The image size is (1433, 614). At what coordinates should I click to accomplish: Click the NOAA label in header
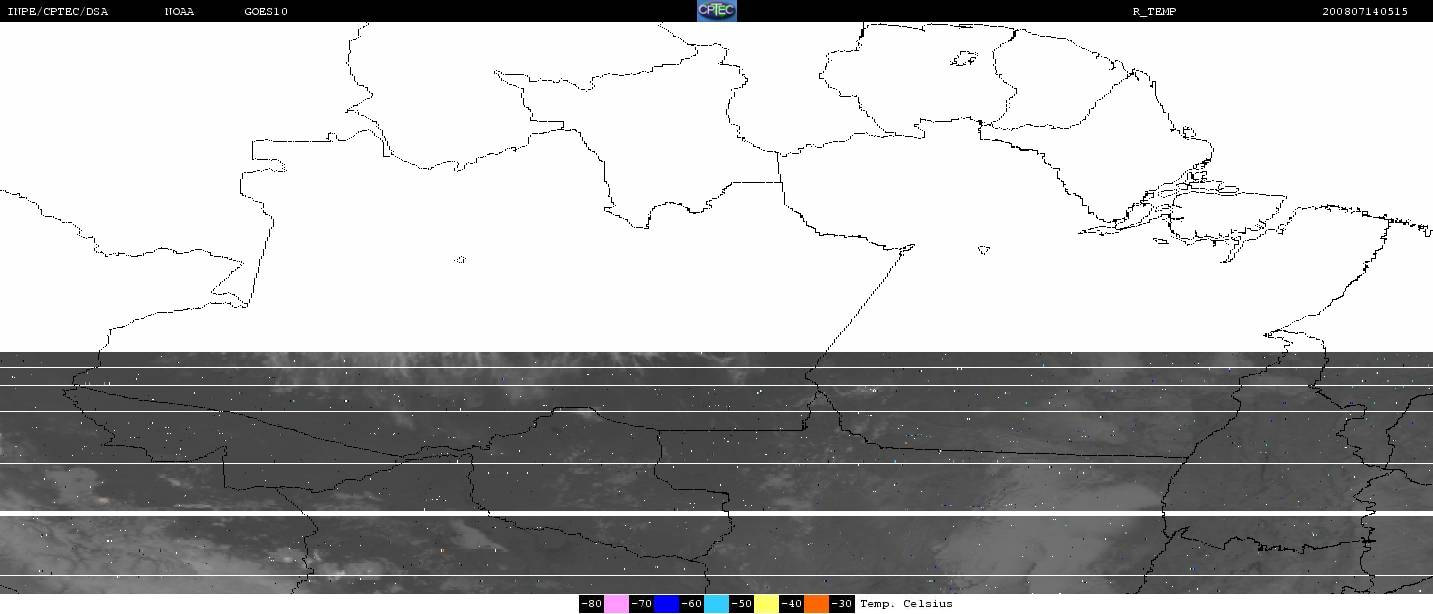point(180,12)
